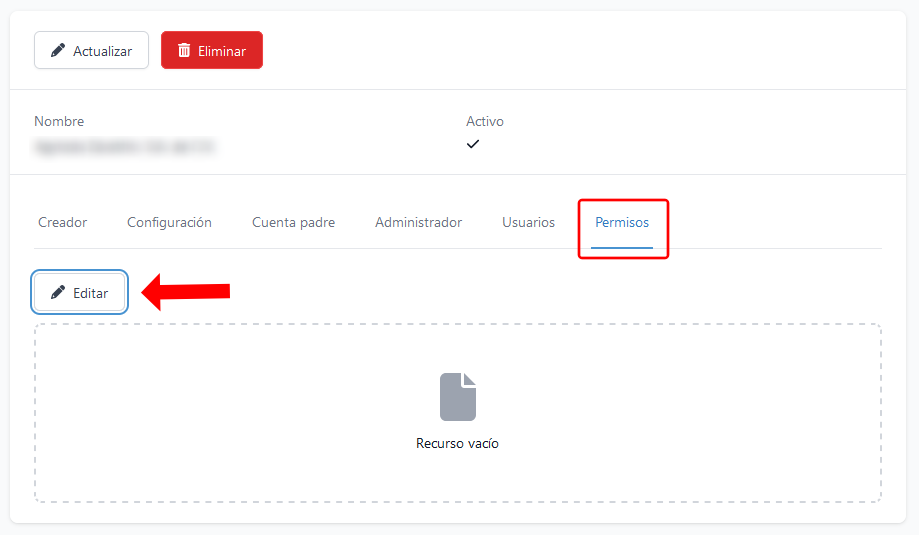This screenshot has height=535, width=919.
Task: Click the pencil icon in the Editar button
Action: pyautogui.click(x=58, y=293)
